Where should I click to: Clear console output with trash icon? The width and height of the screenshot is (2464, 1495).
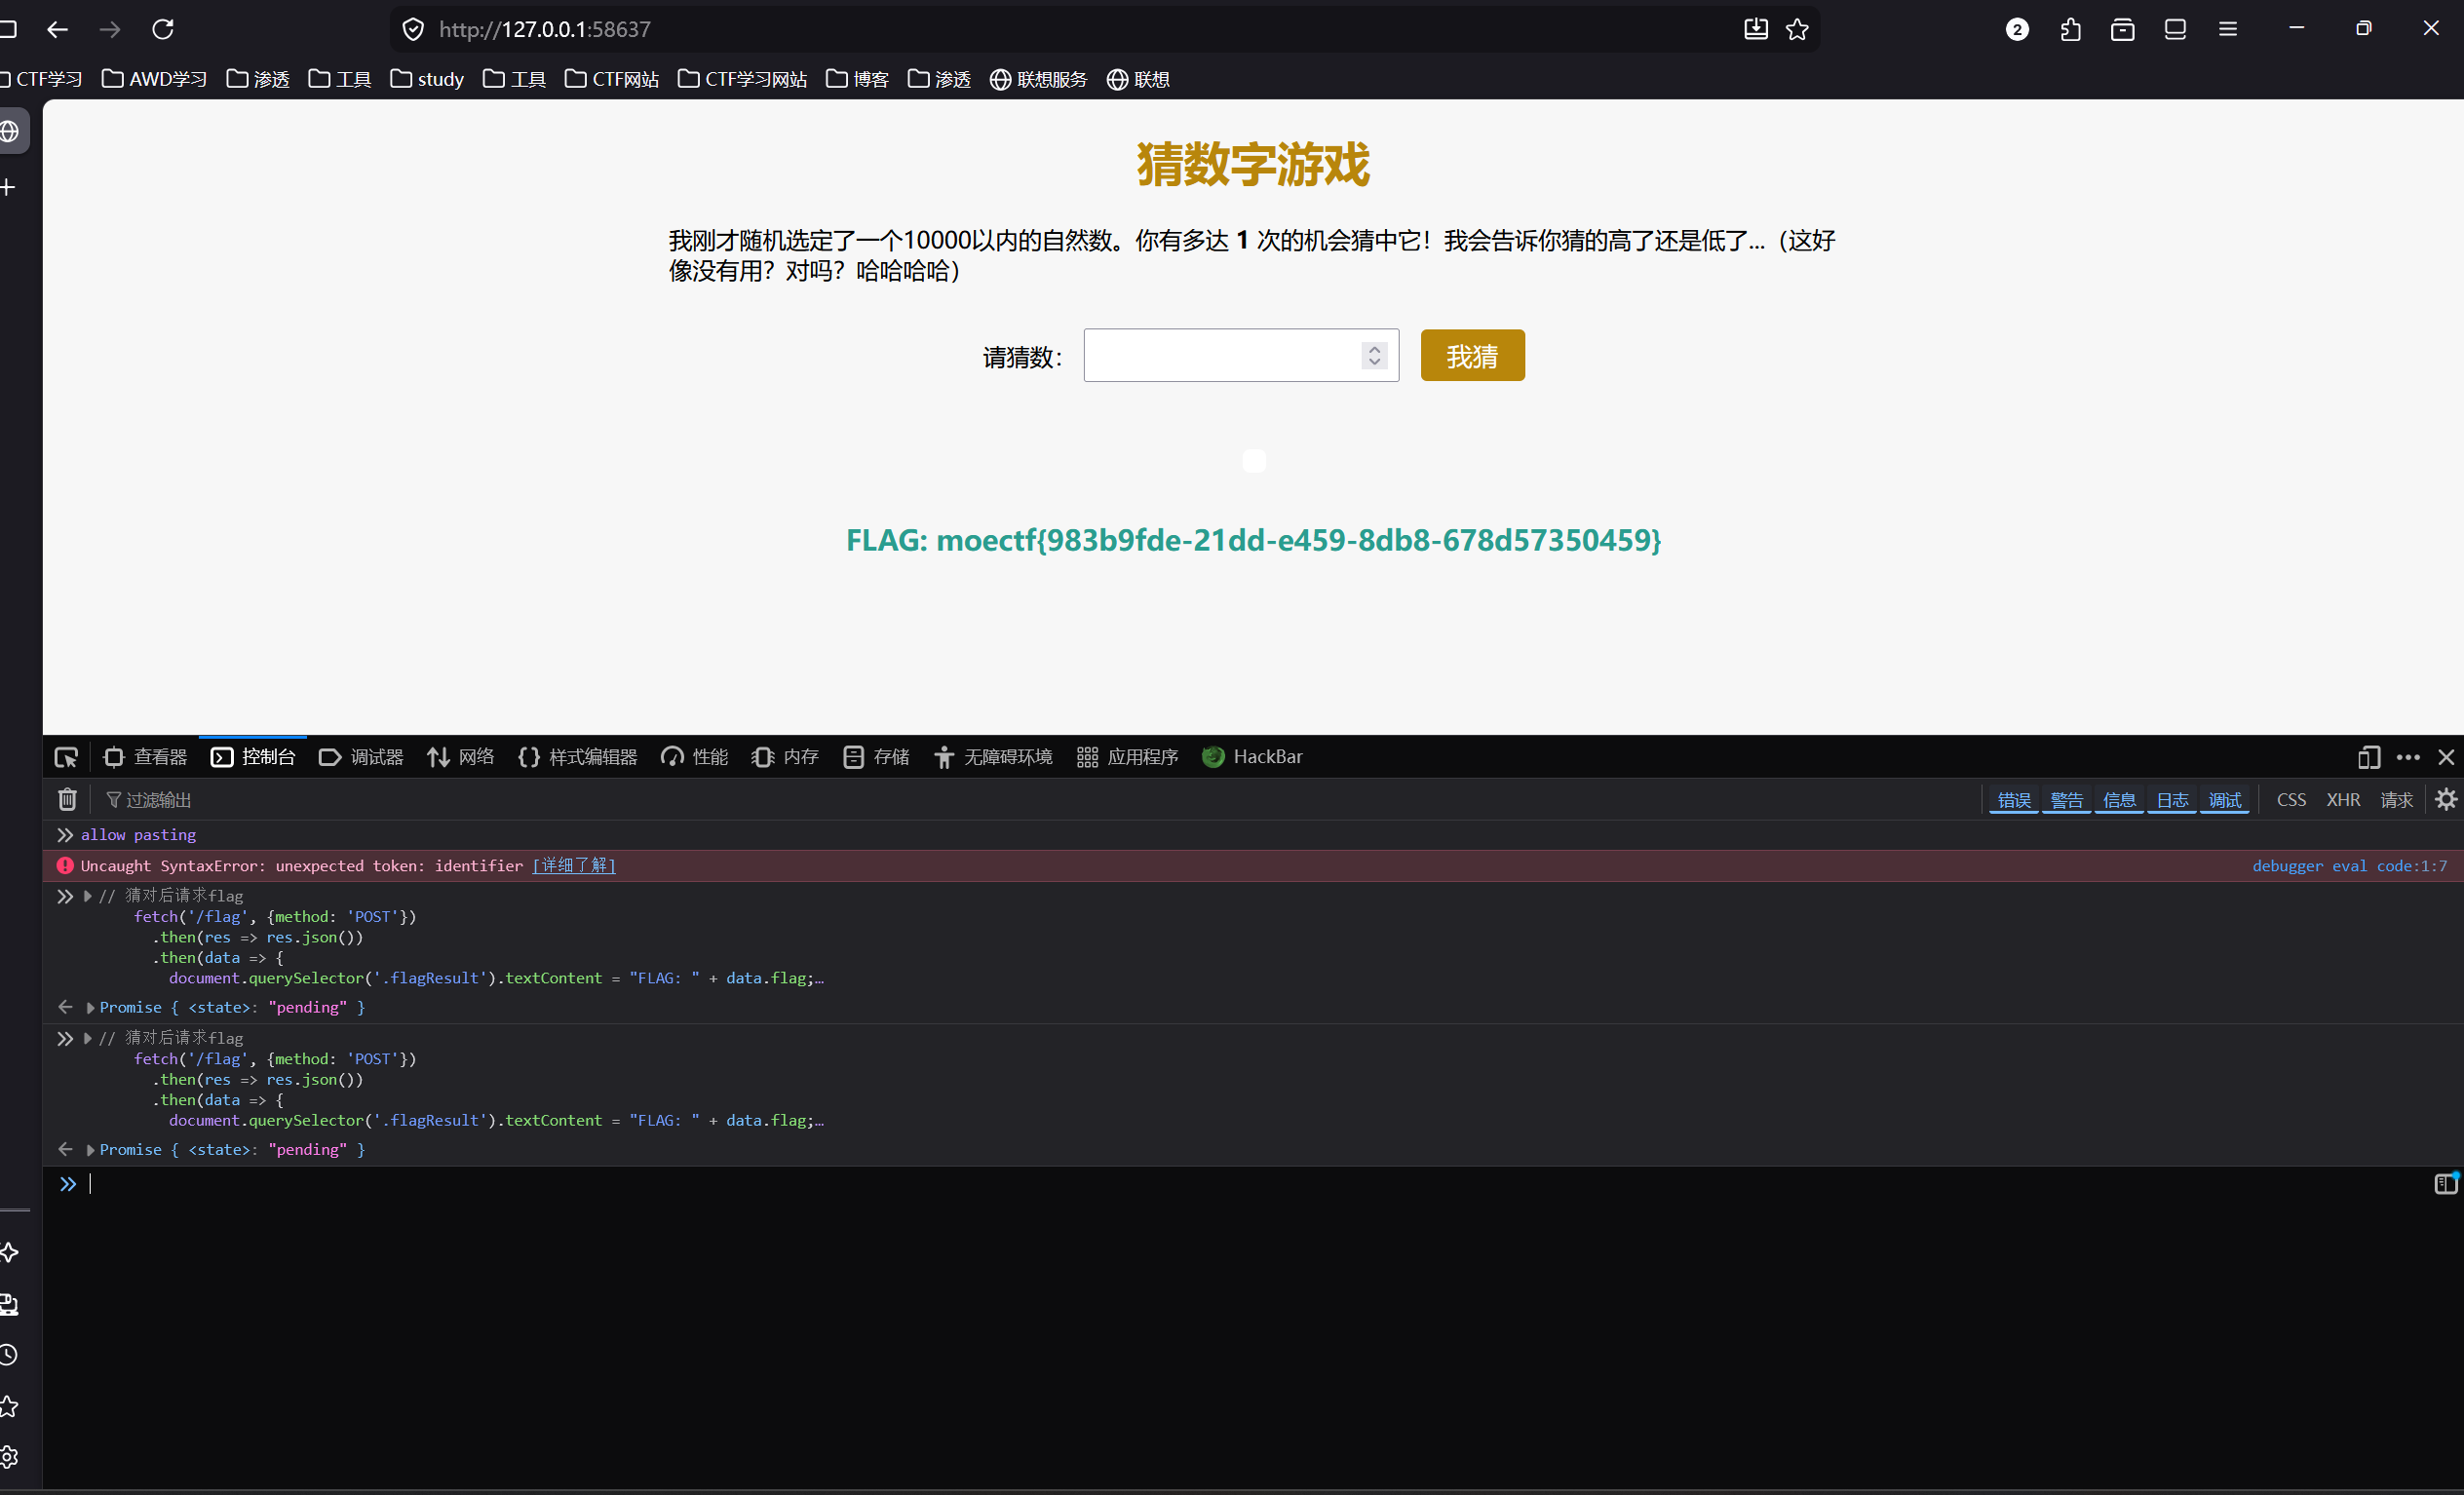coord(67,799)
